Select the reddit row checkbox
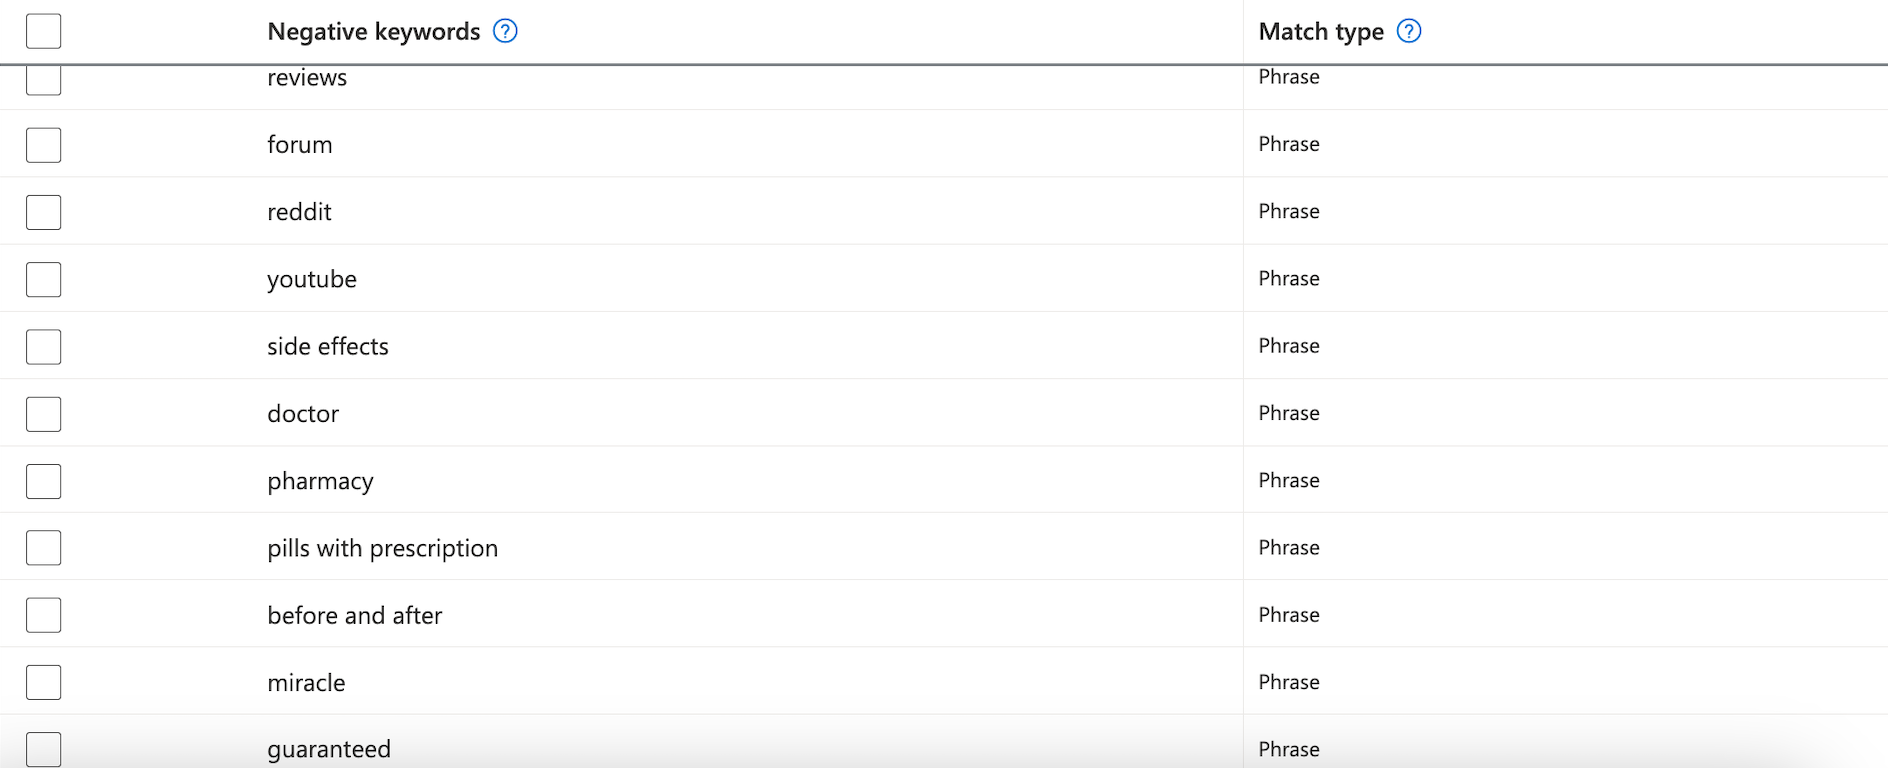Image resolution: width=1888 pixels, height=768 pixels. [x=44, y=212]
